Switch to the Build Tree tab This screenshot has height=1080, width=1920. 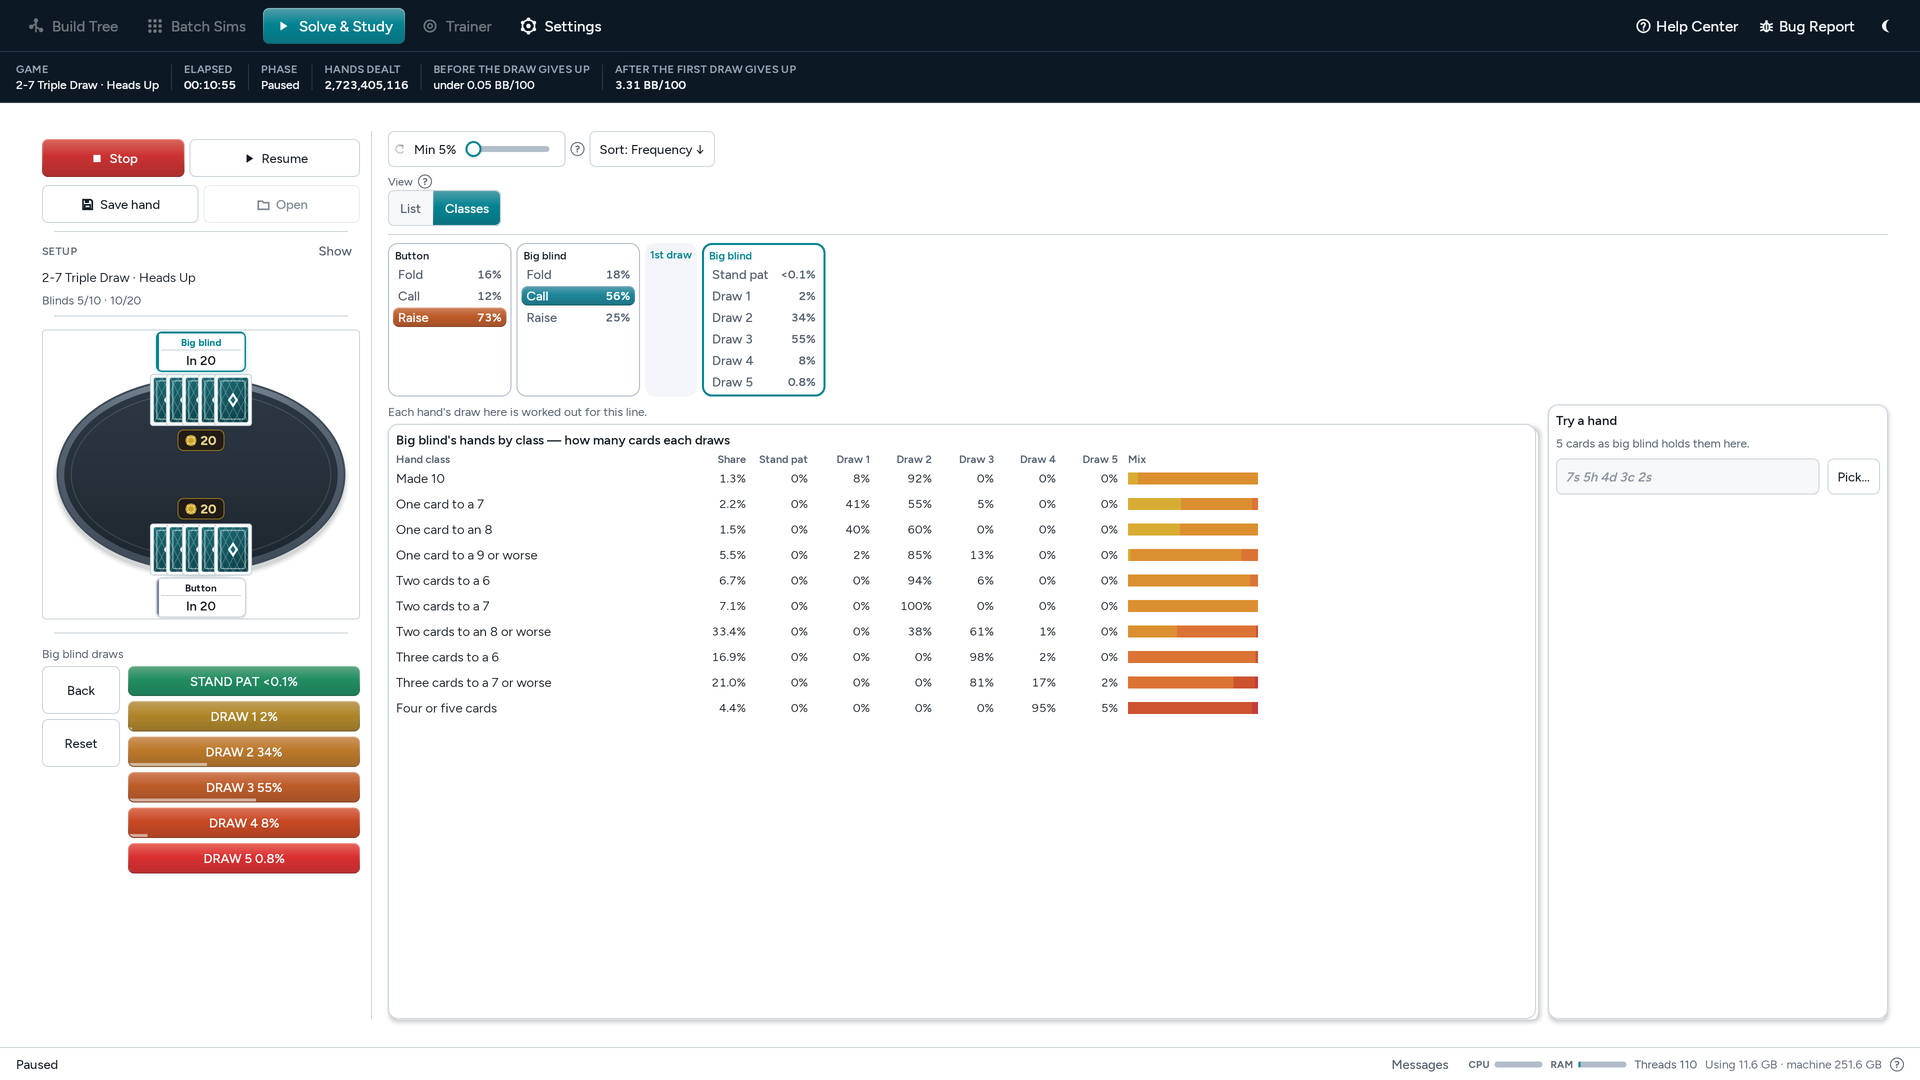click(73, 26)
